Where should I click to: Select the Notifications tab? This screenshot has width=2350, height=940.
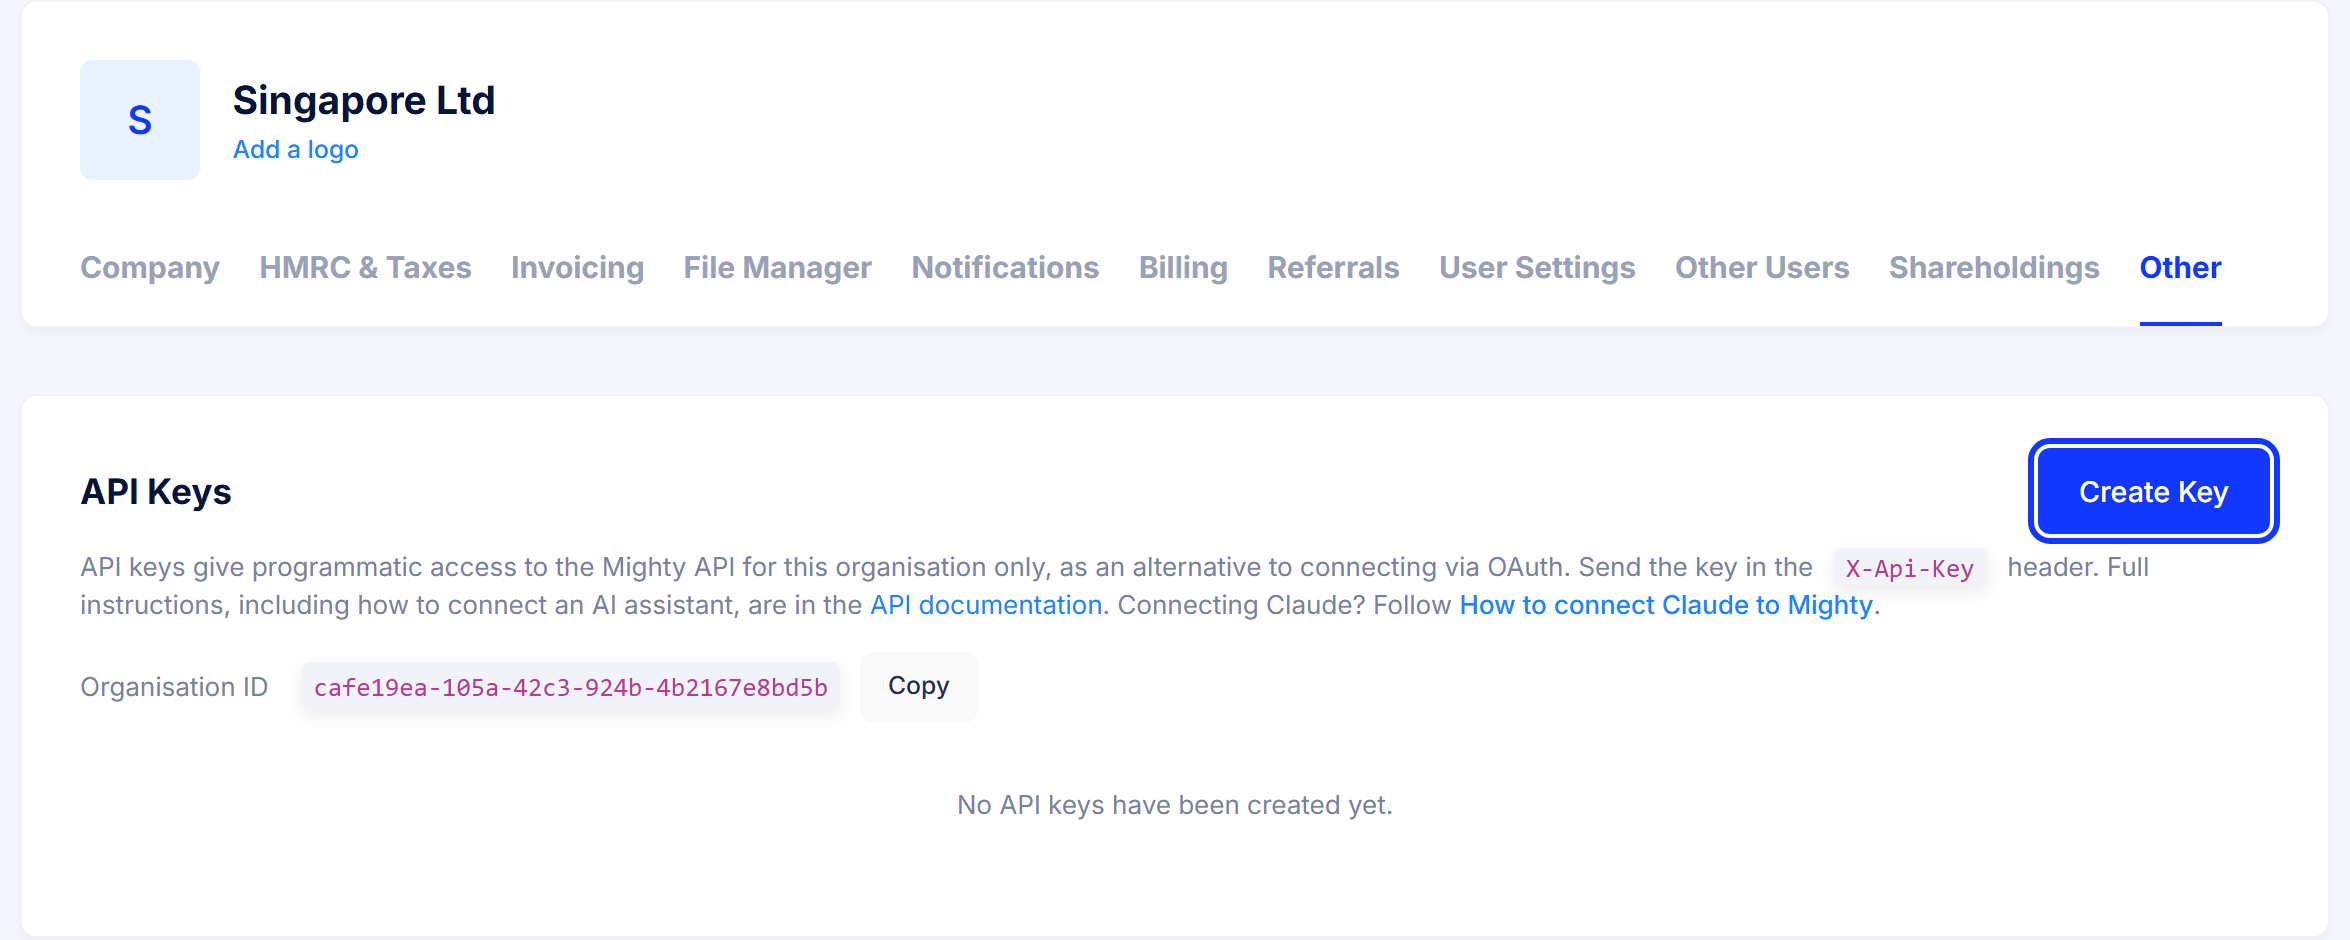(x=1005, y=267)
